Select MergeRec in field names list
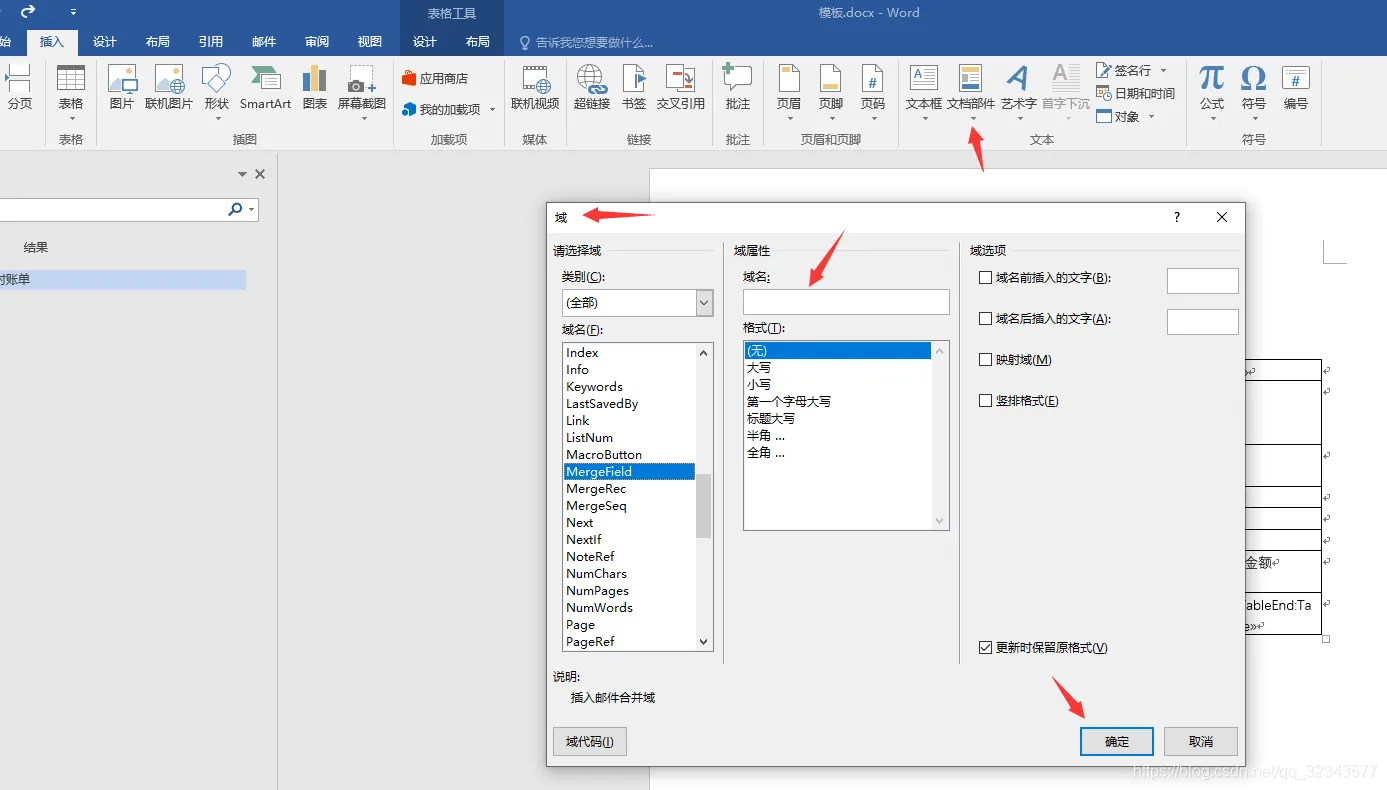Image resolution: width=1387 pixels, height=790 pixels. (629, 488)
